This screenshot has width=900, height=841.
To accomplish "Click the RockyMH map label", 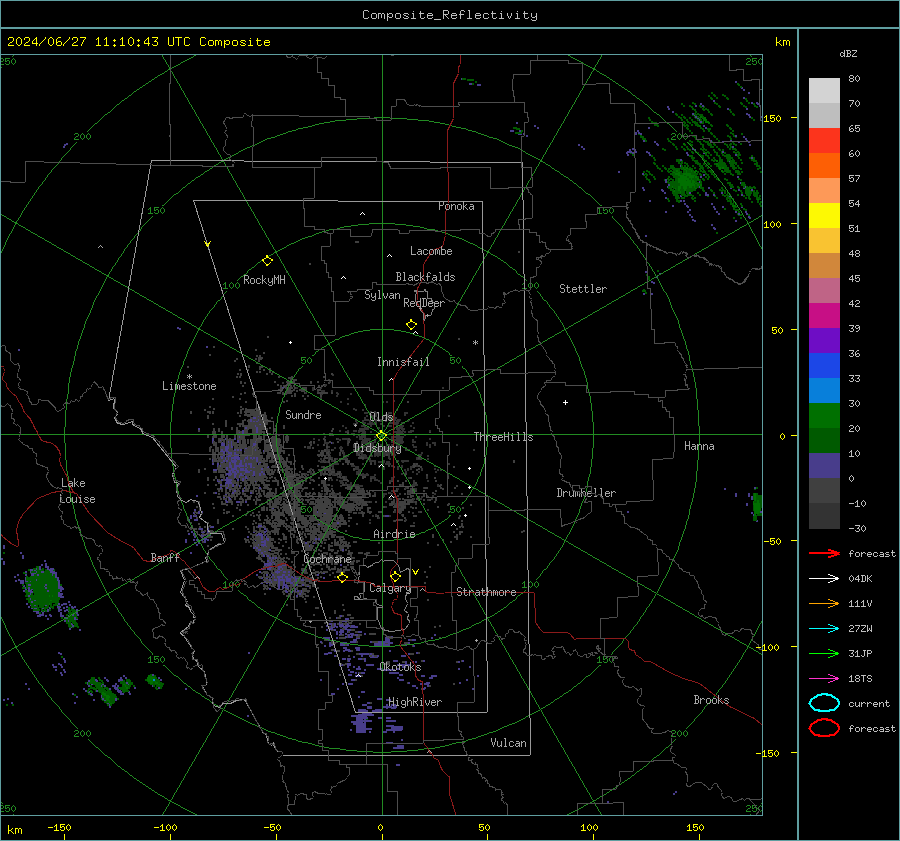I will coord(264,280).
